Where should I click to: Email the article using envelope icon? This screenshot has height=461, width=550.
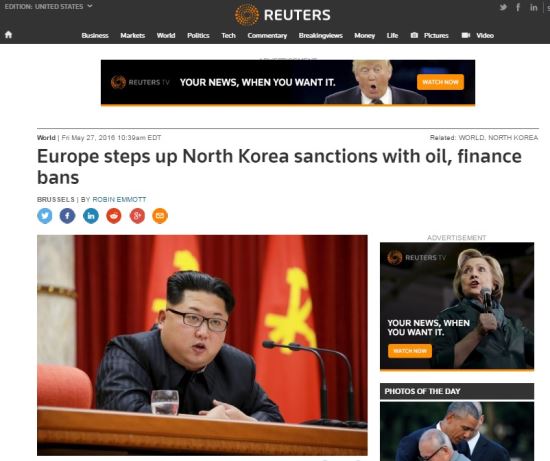click(160, 216)
